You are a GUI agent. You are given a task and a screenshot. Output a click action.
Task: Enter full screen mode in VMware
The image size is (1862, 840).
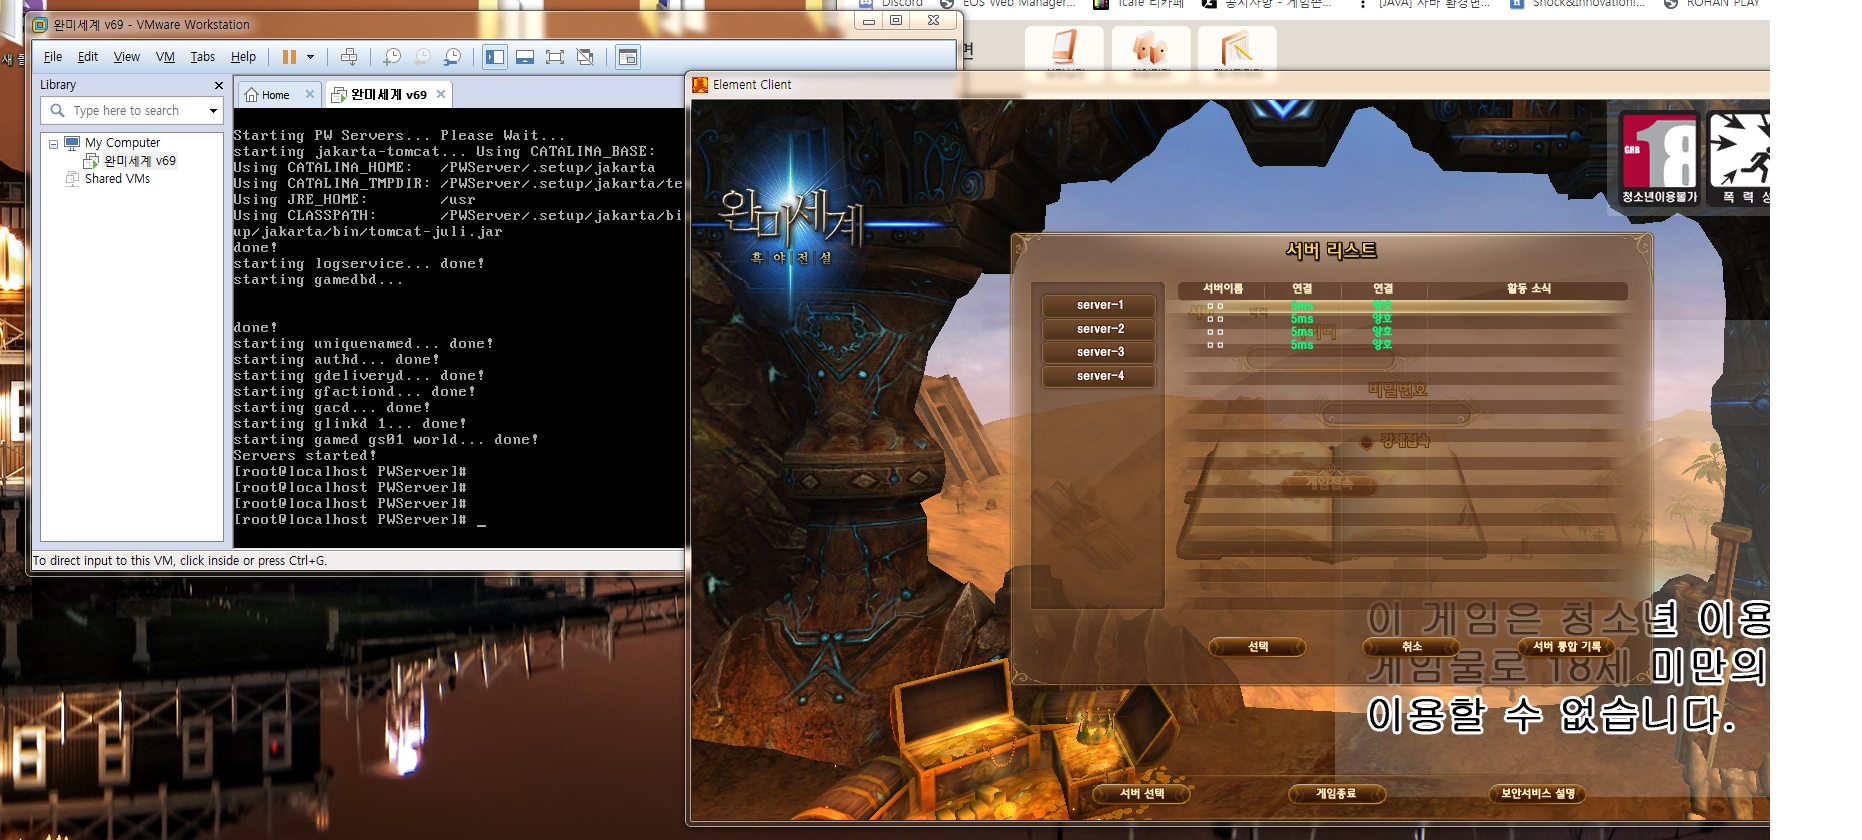[x=555, y=57]
